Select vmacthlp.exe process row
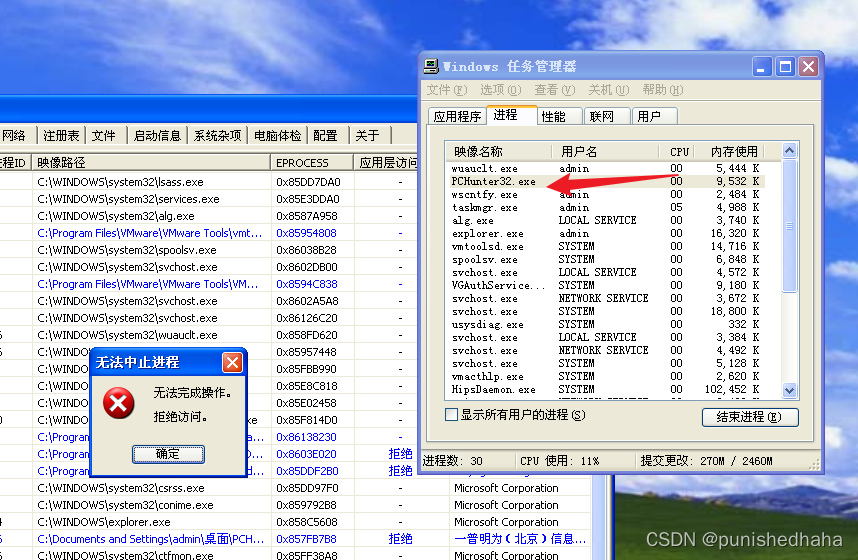Screen dimensions: 858x560 (606, 377)
